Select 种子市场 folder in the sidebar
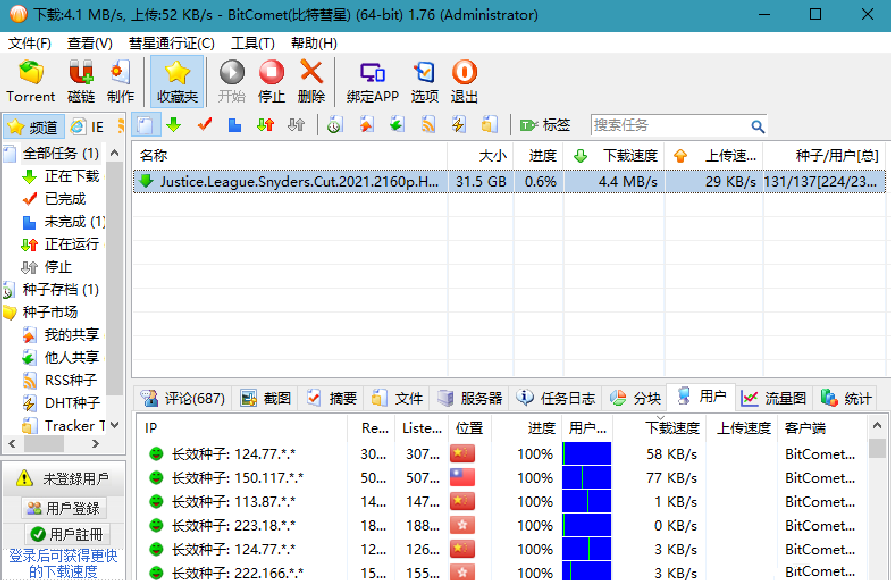Viewport: 891px width, 580px height. (x=50, y=312)
